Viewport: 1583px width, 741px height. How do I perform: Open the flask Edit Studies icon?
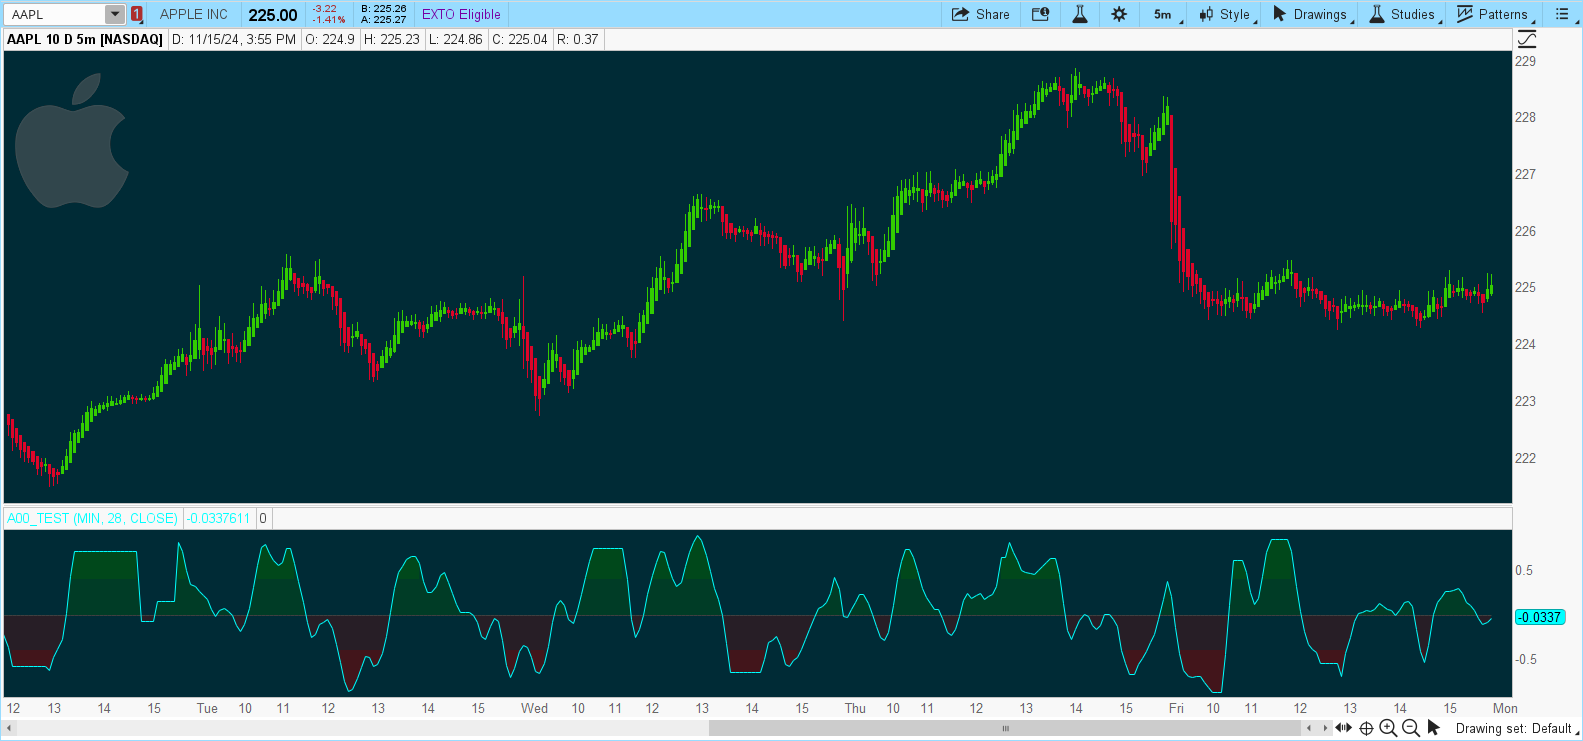(1080, 14)
